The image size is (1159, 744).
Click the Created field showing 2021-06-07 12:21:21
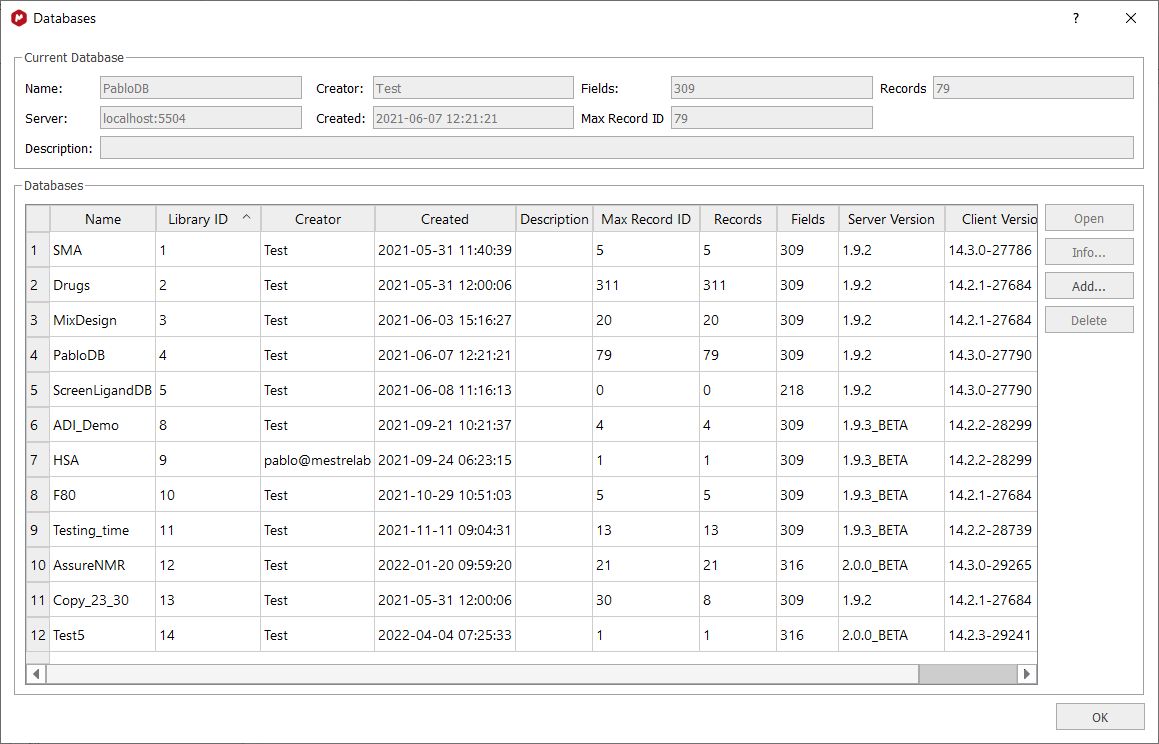click(473, 118)
